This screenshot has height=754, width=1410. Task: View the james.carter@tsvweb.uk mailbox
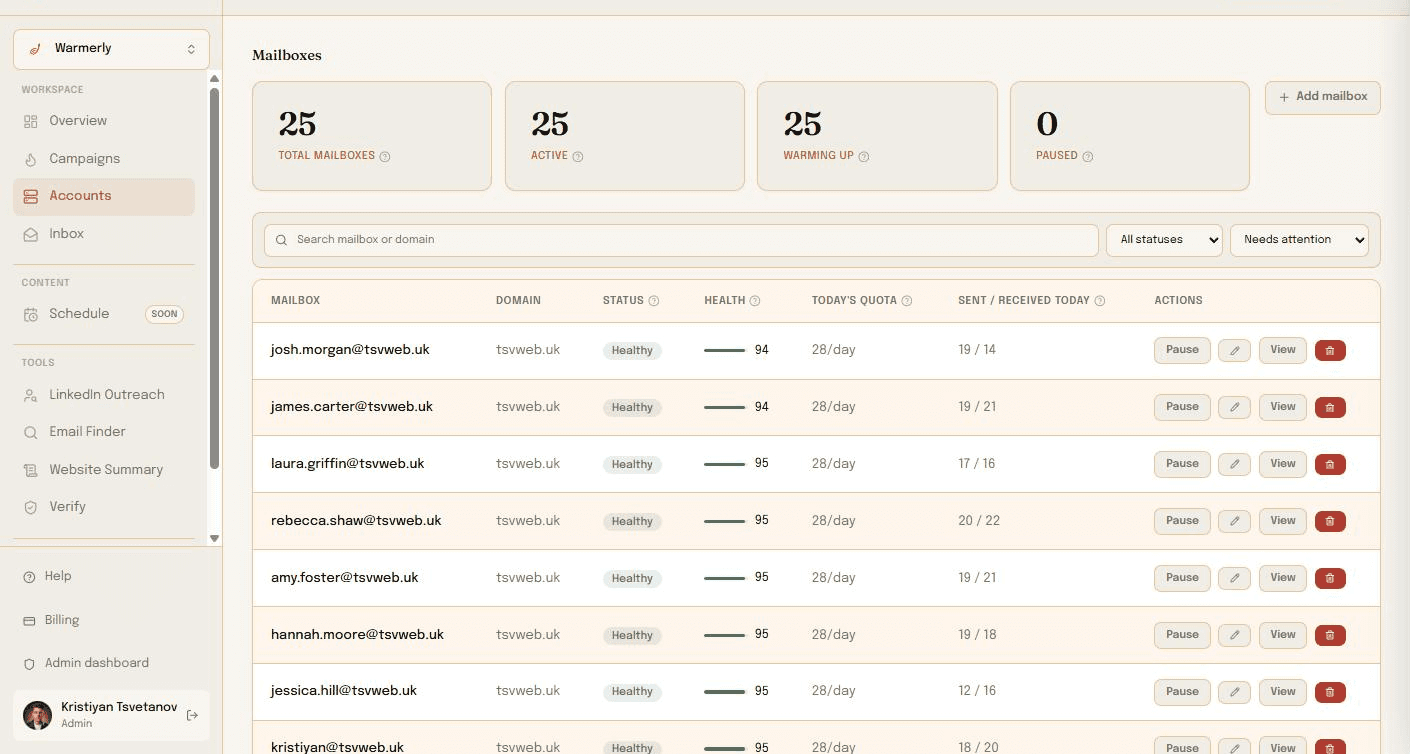(x=1282, y=407)
